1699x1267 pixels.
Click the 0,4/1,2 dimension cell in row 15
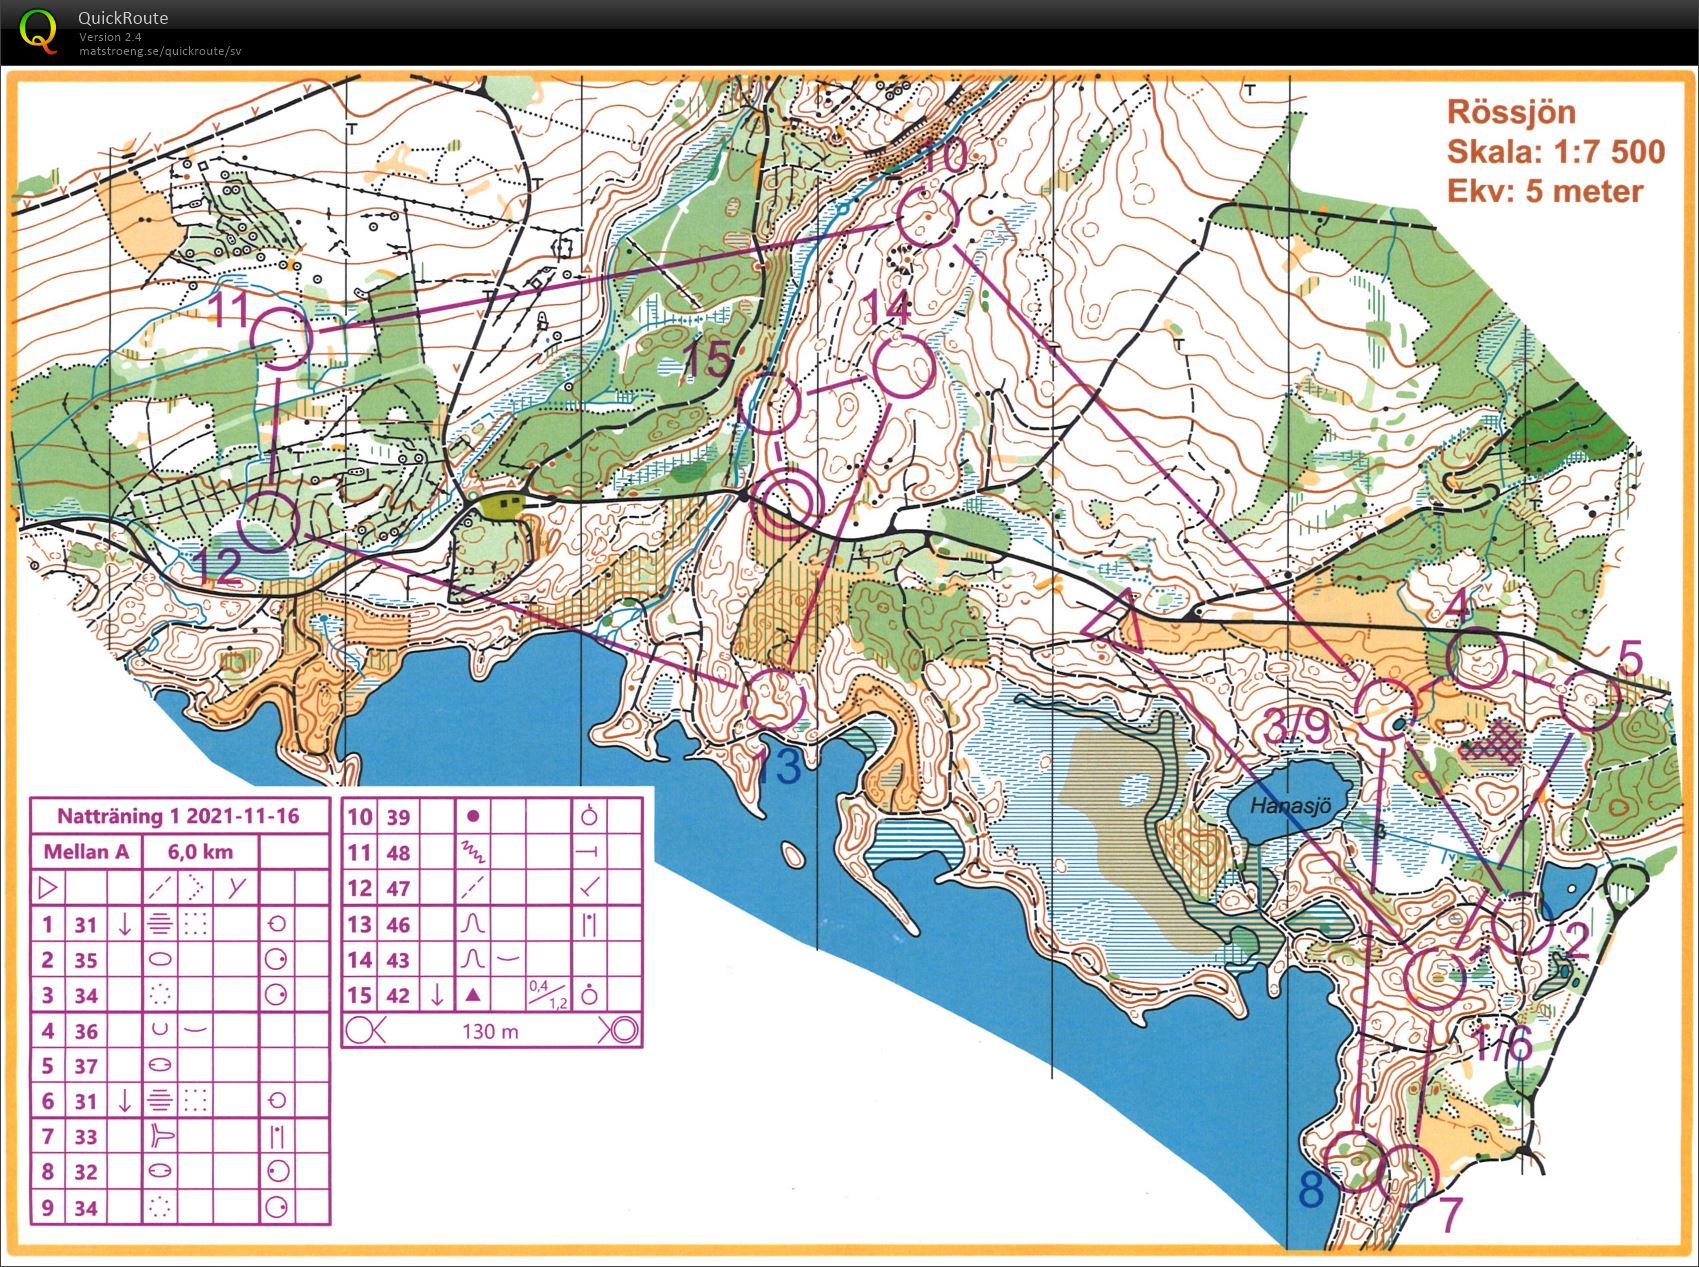coord(547,995)
